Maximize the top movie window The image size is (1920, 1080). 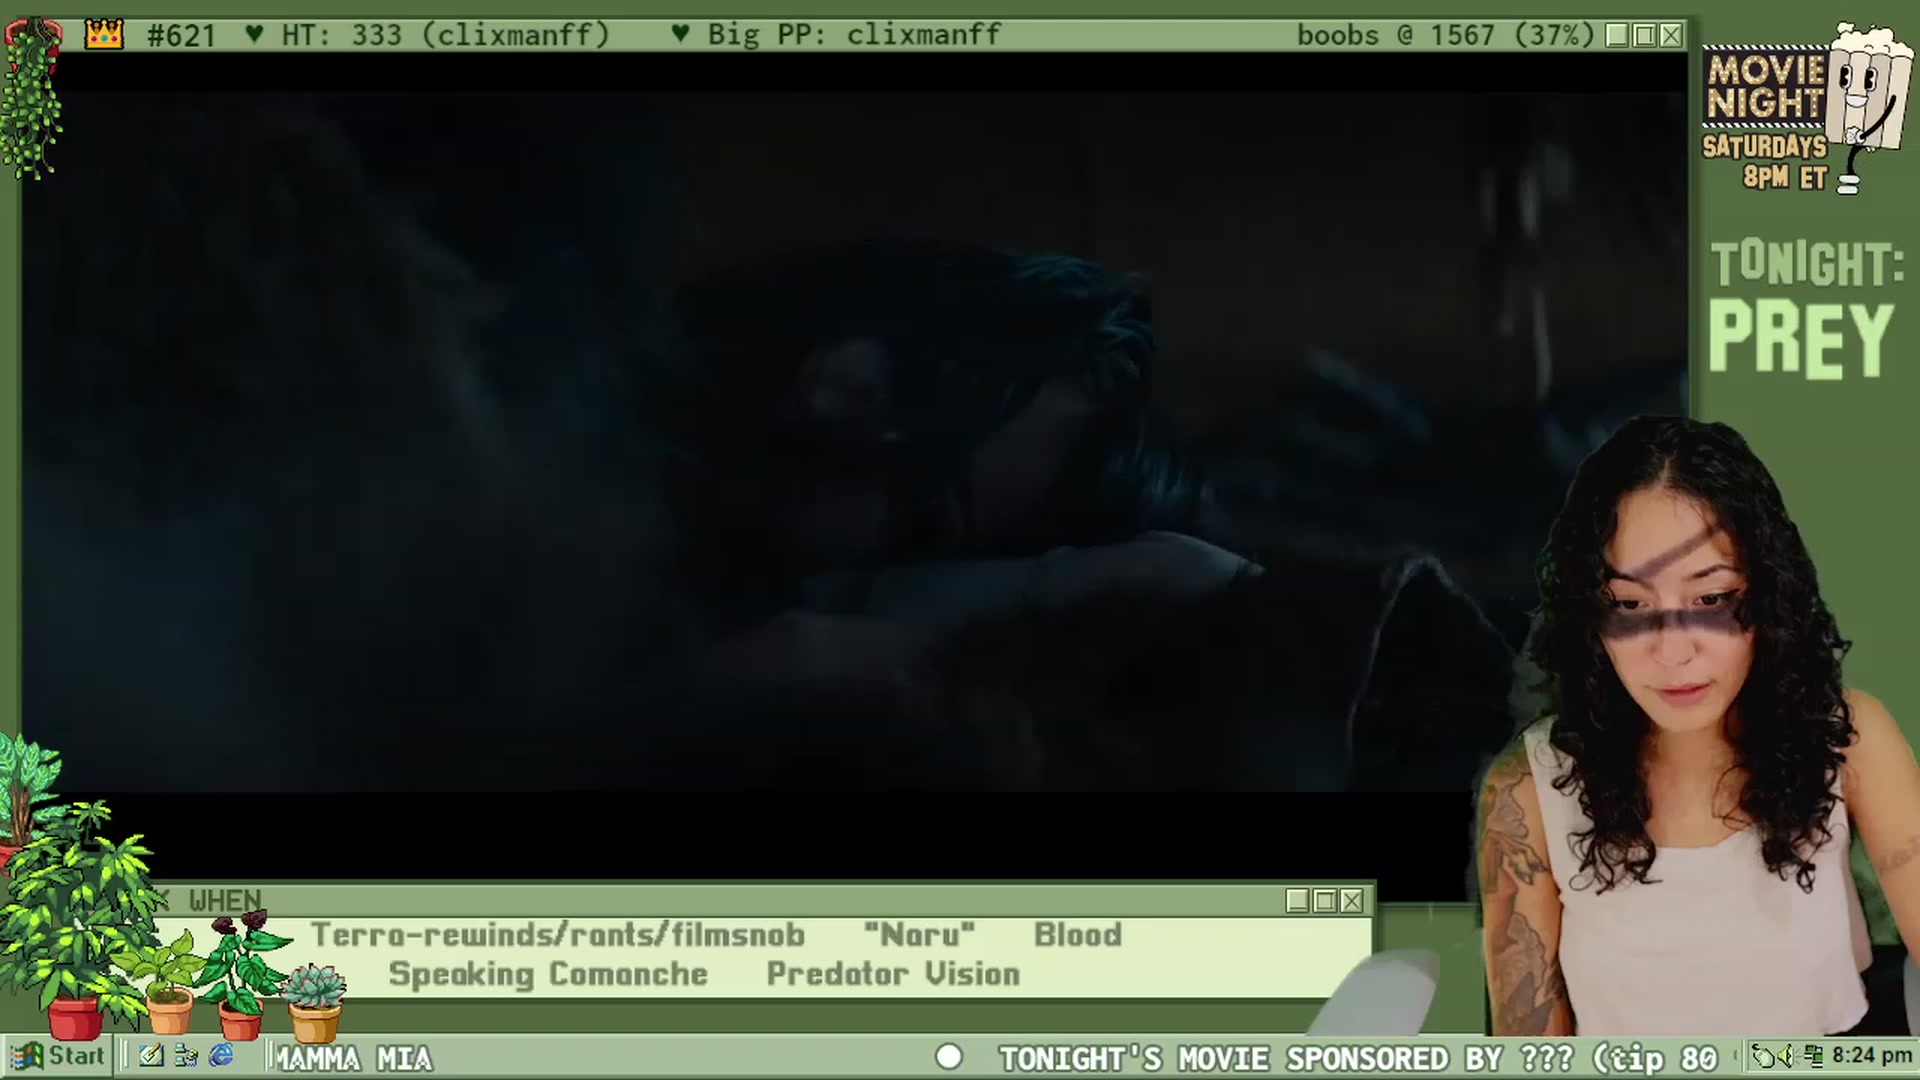pyautogui.click(x=1644, y=36)
